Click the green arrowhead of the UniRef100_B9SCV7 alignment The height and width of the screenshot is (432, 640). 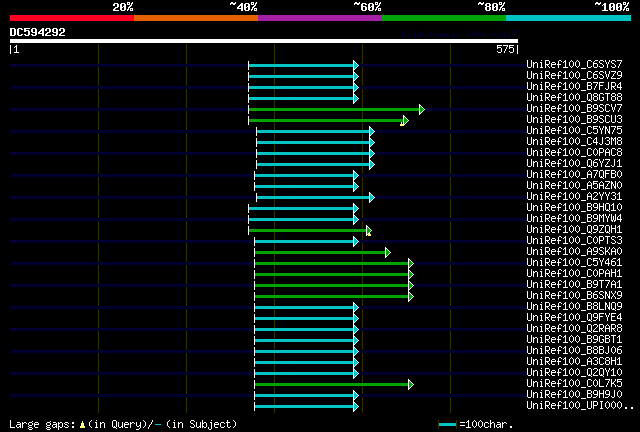pos(422,109)
